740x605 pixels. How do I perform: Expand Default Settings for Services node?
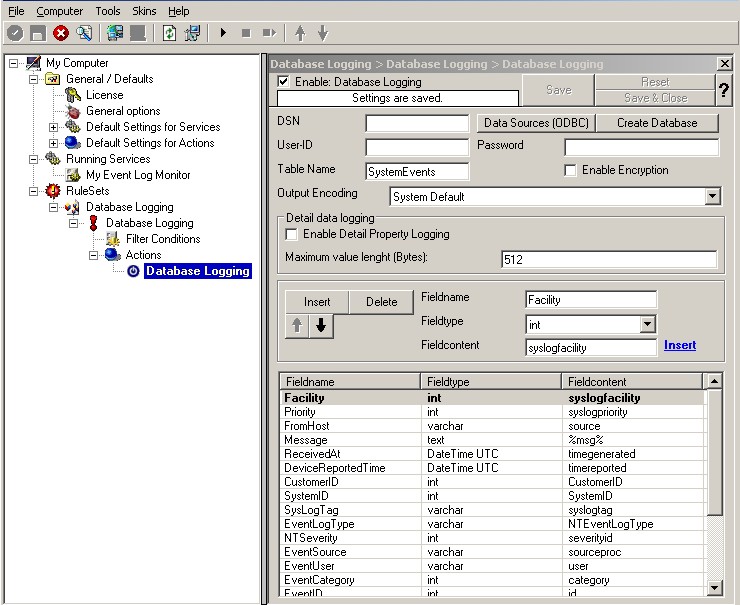54,127
